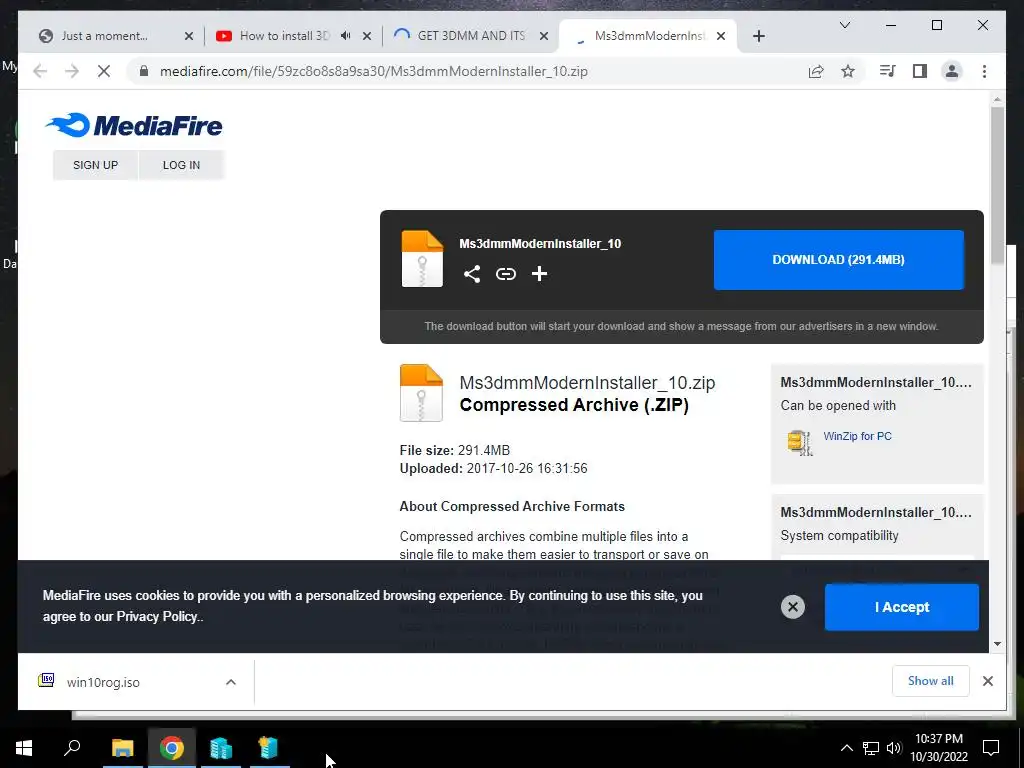Open Chrome side panel icon

tap(920, 71)
